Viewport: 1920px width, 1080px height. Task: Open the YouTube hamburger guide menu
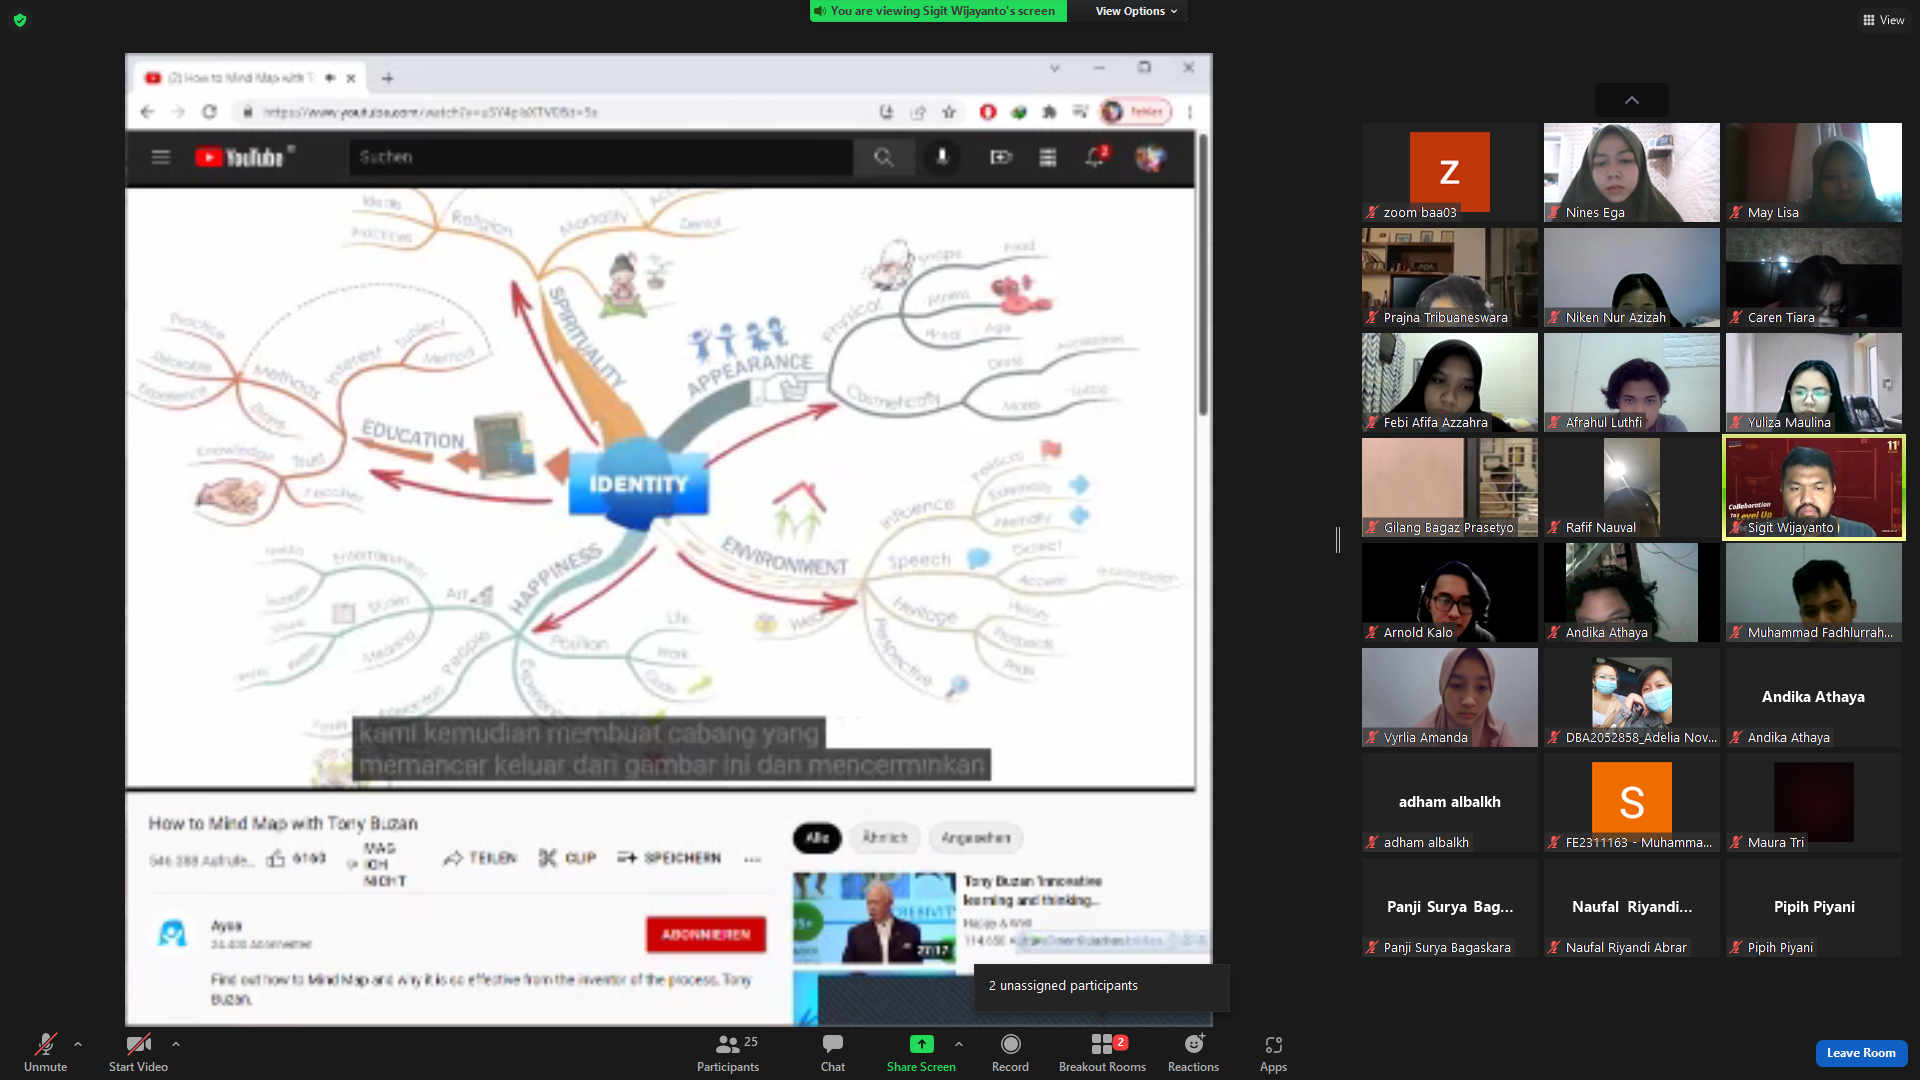(x=160, y=157)
